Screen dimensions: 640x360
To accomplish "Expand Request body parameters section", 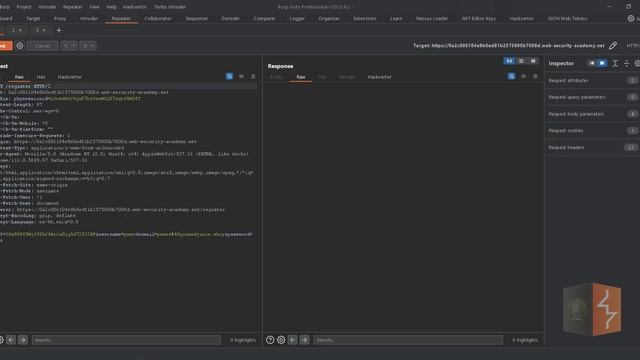I will (x=592, y=114).
